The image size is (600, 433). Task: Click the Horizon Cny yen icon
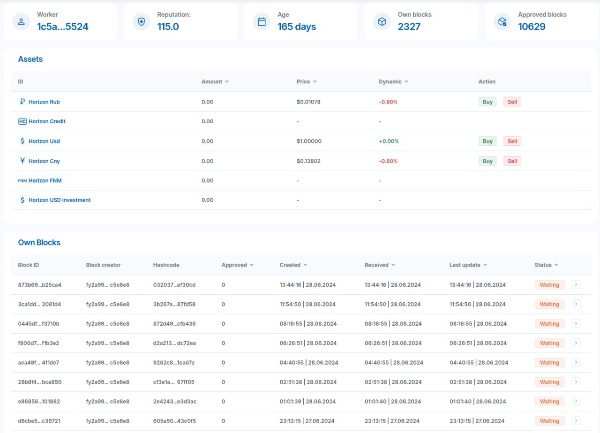pos(23,160)
